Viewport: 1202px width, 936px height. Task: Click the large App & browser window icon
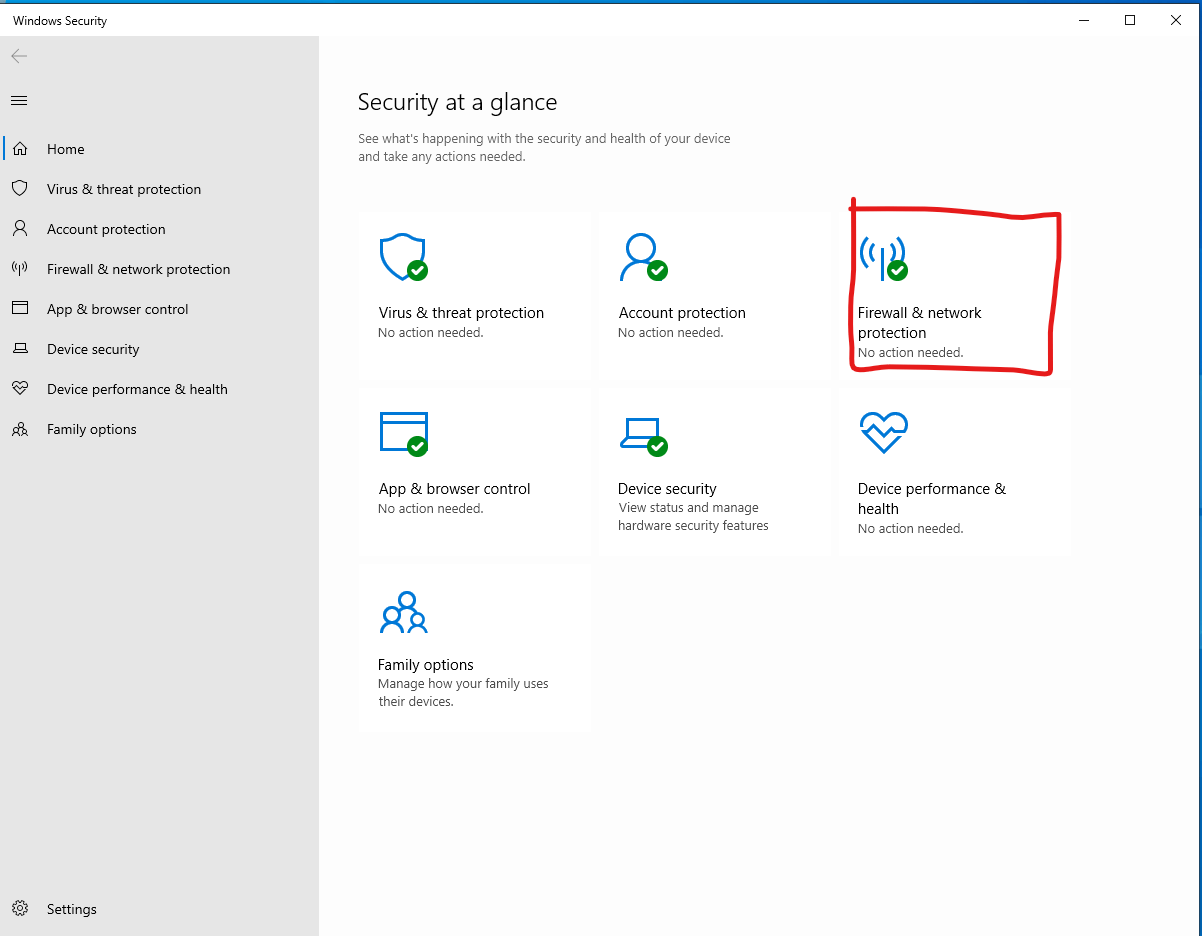click(403, 433)
